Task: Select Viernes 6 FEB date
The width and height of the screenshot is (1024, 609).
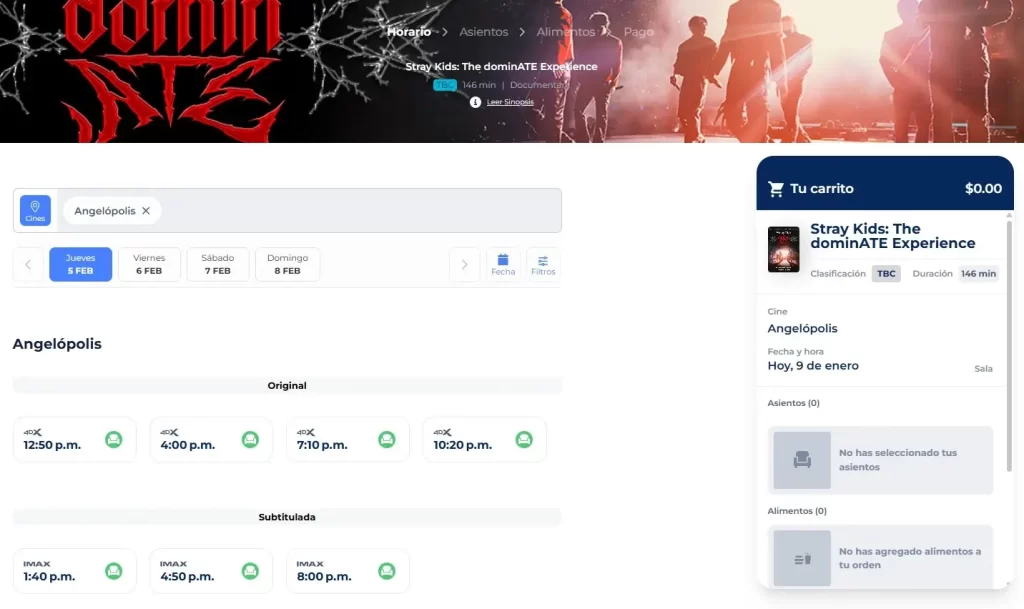Action: 149,265
